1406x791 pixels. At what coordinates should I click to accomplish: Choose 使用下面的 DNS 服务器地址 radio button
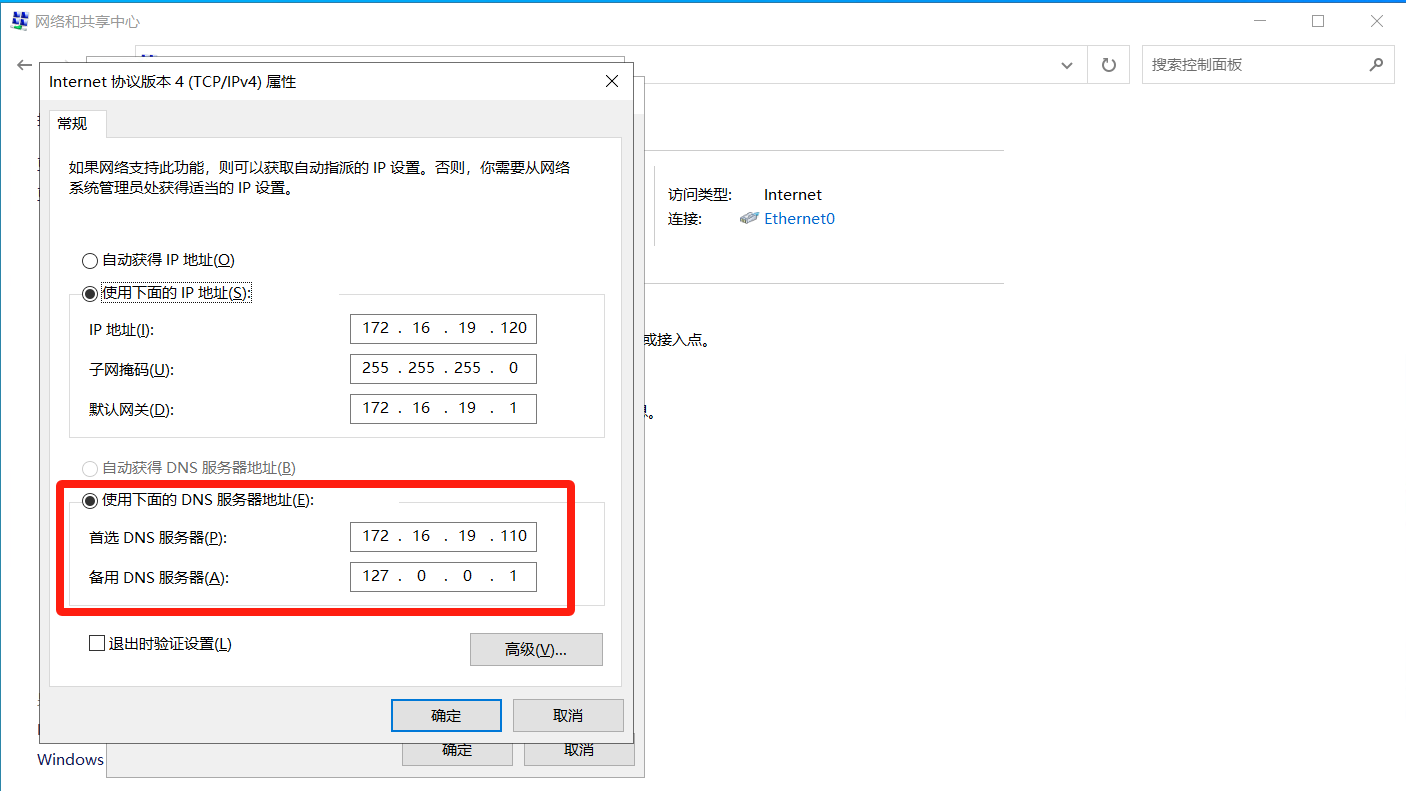point(90,500)
